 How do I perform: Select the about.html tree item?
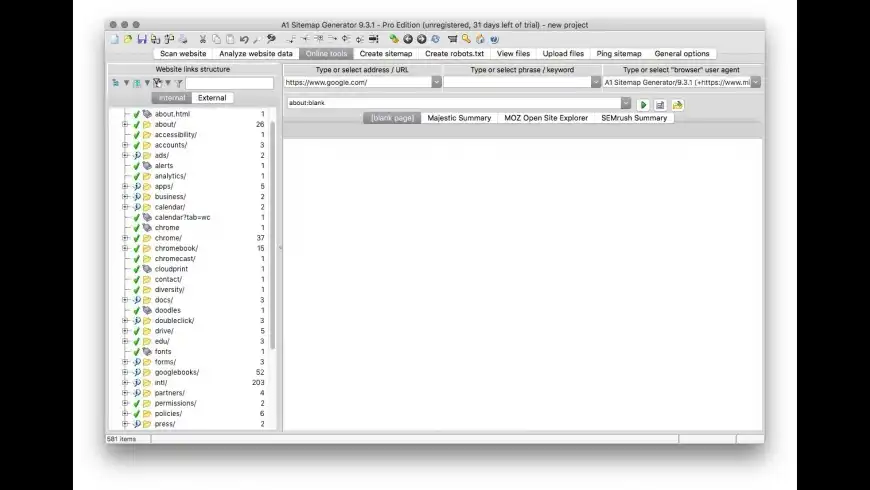[172, 114]
